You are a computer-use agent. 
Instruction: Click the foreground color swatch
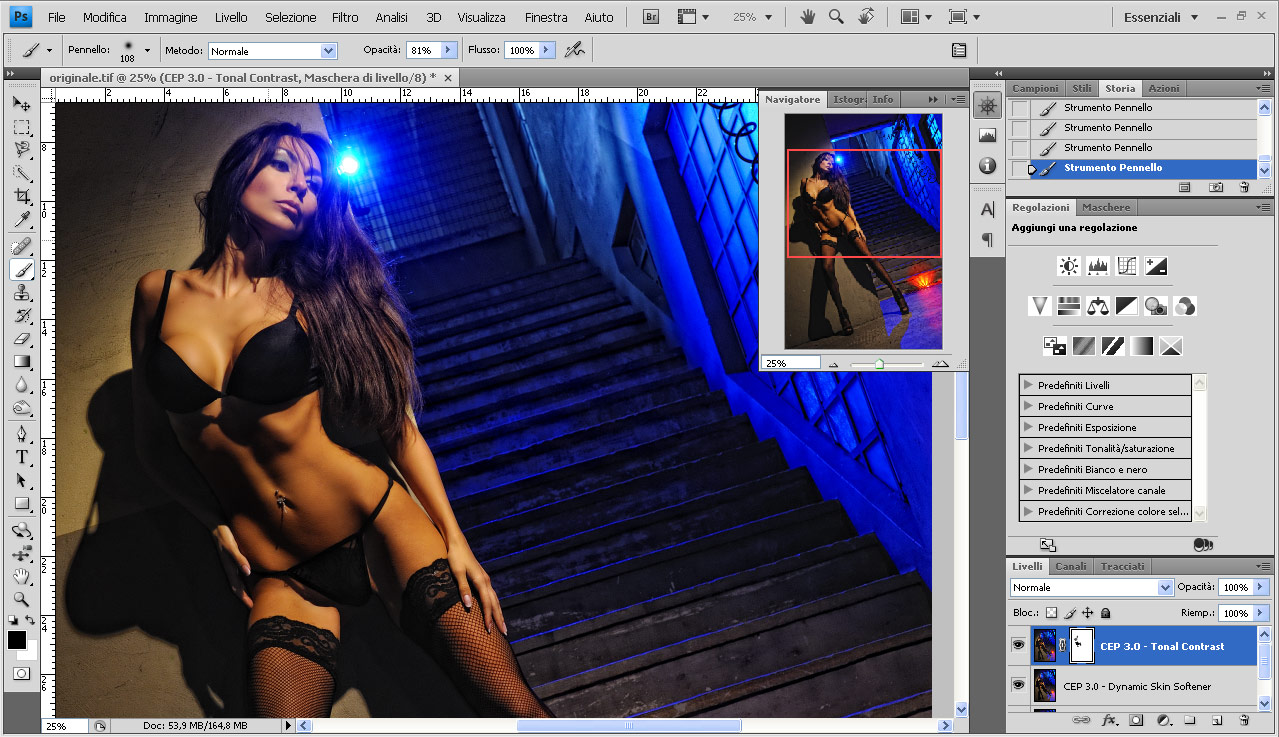(17, 640)
